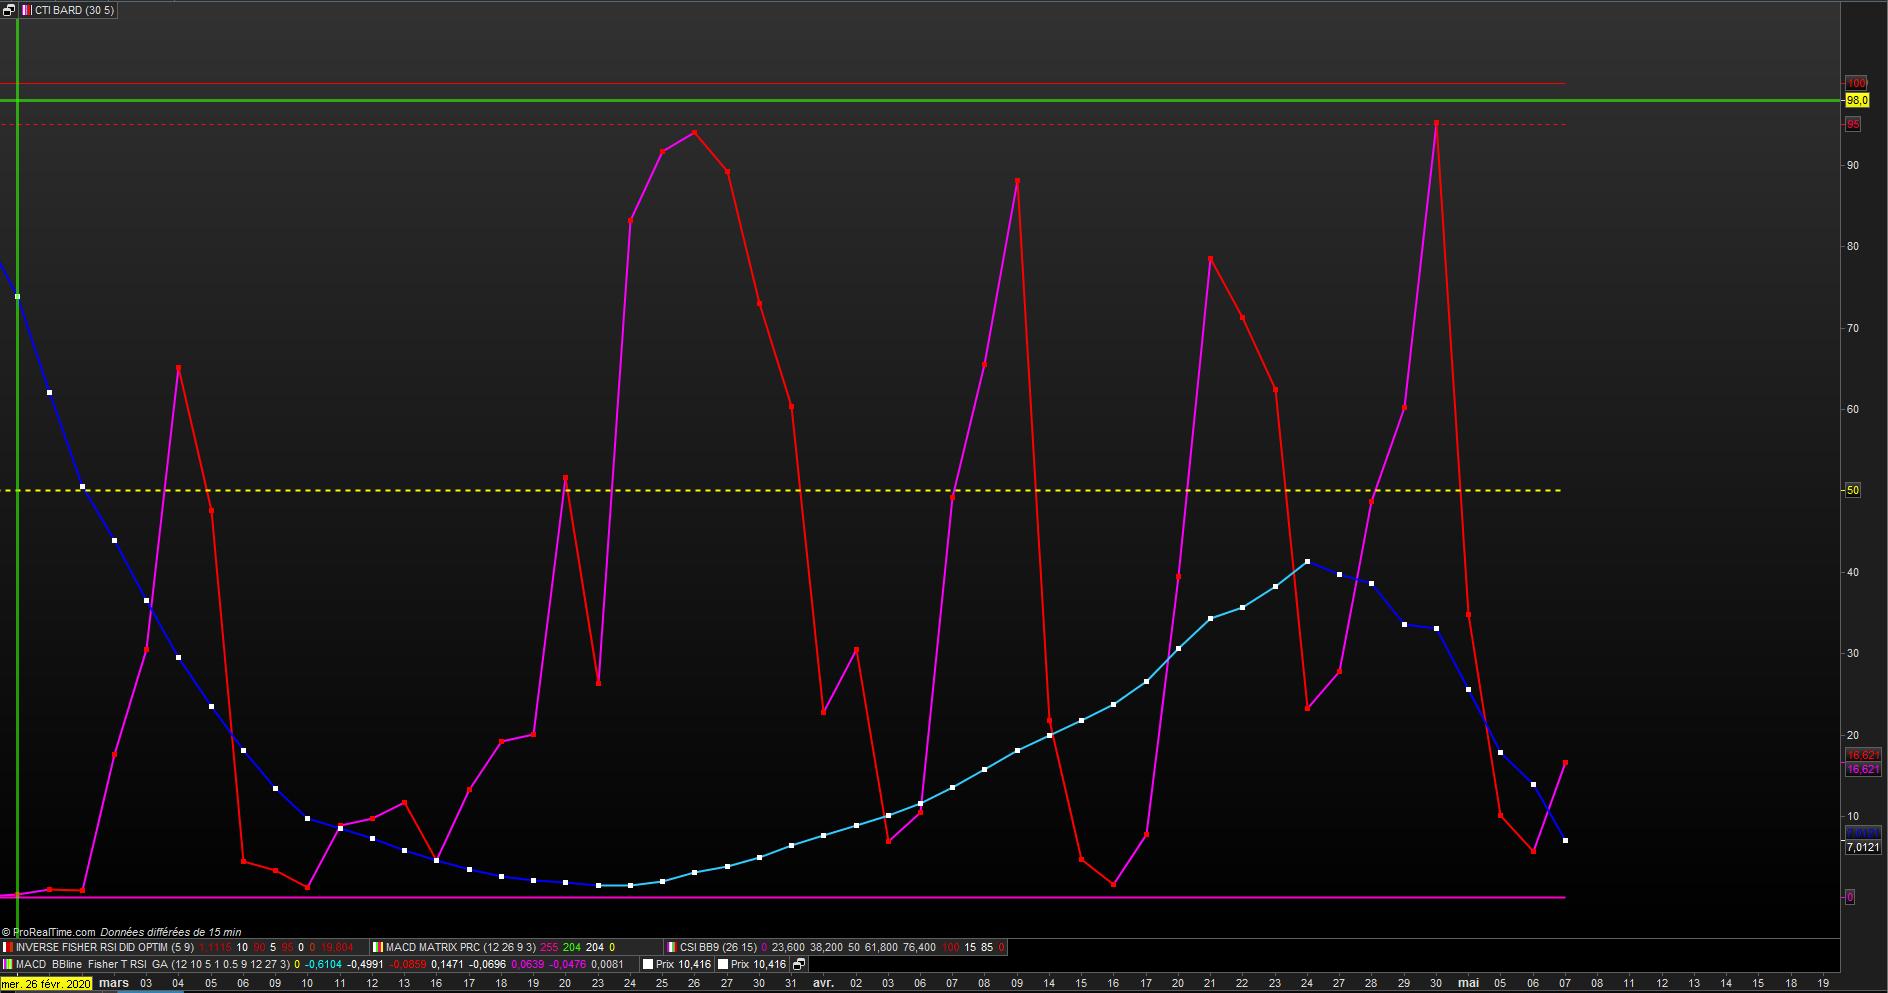Click the 02 date tick on time axis
Screen dimensions: 1888x993
pos(856,983)
